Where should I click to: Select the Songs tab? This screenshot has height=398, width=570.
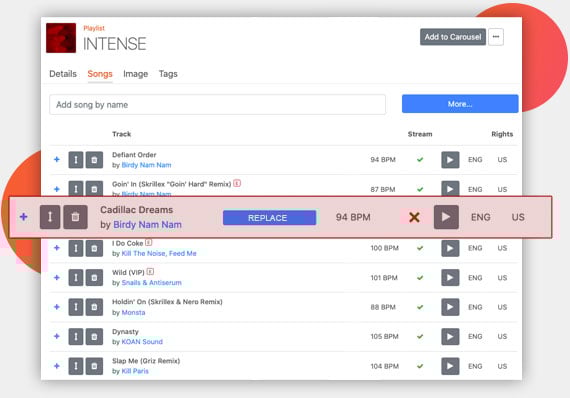point(100,74)
